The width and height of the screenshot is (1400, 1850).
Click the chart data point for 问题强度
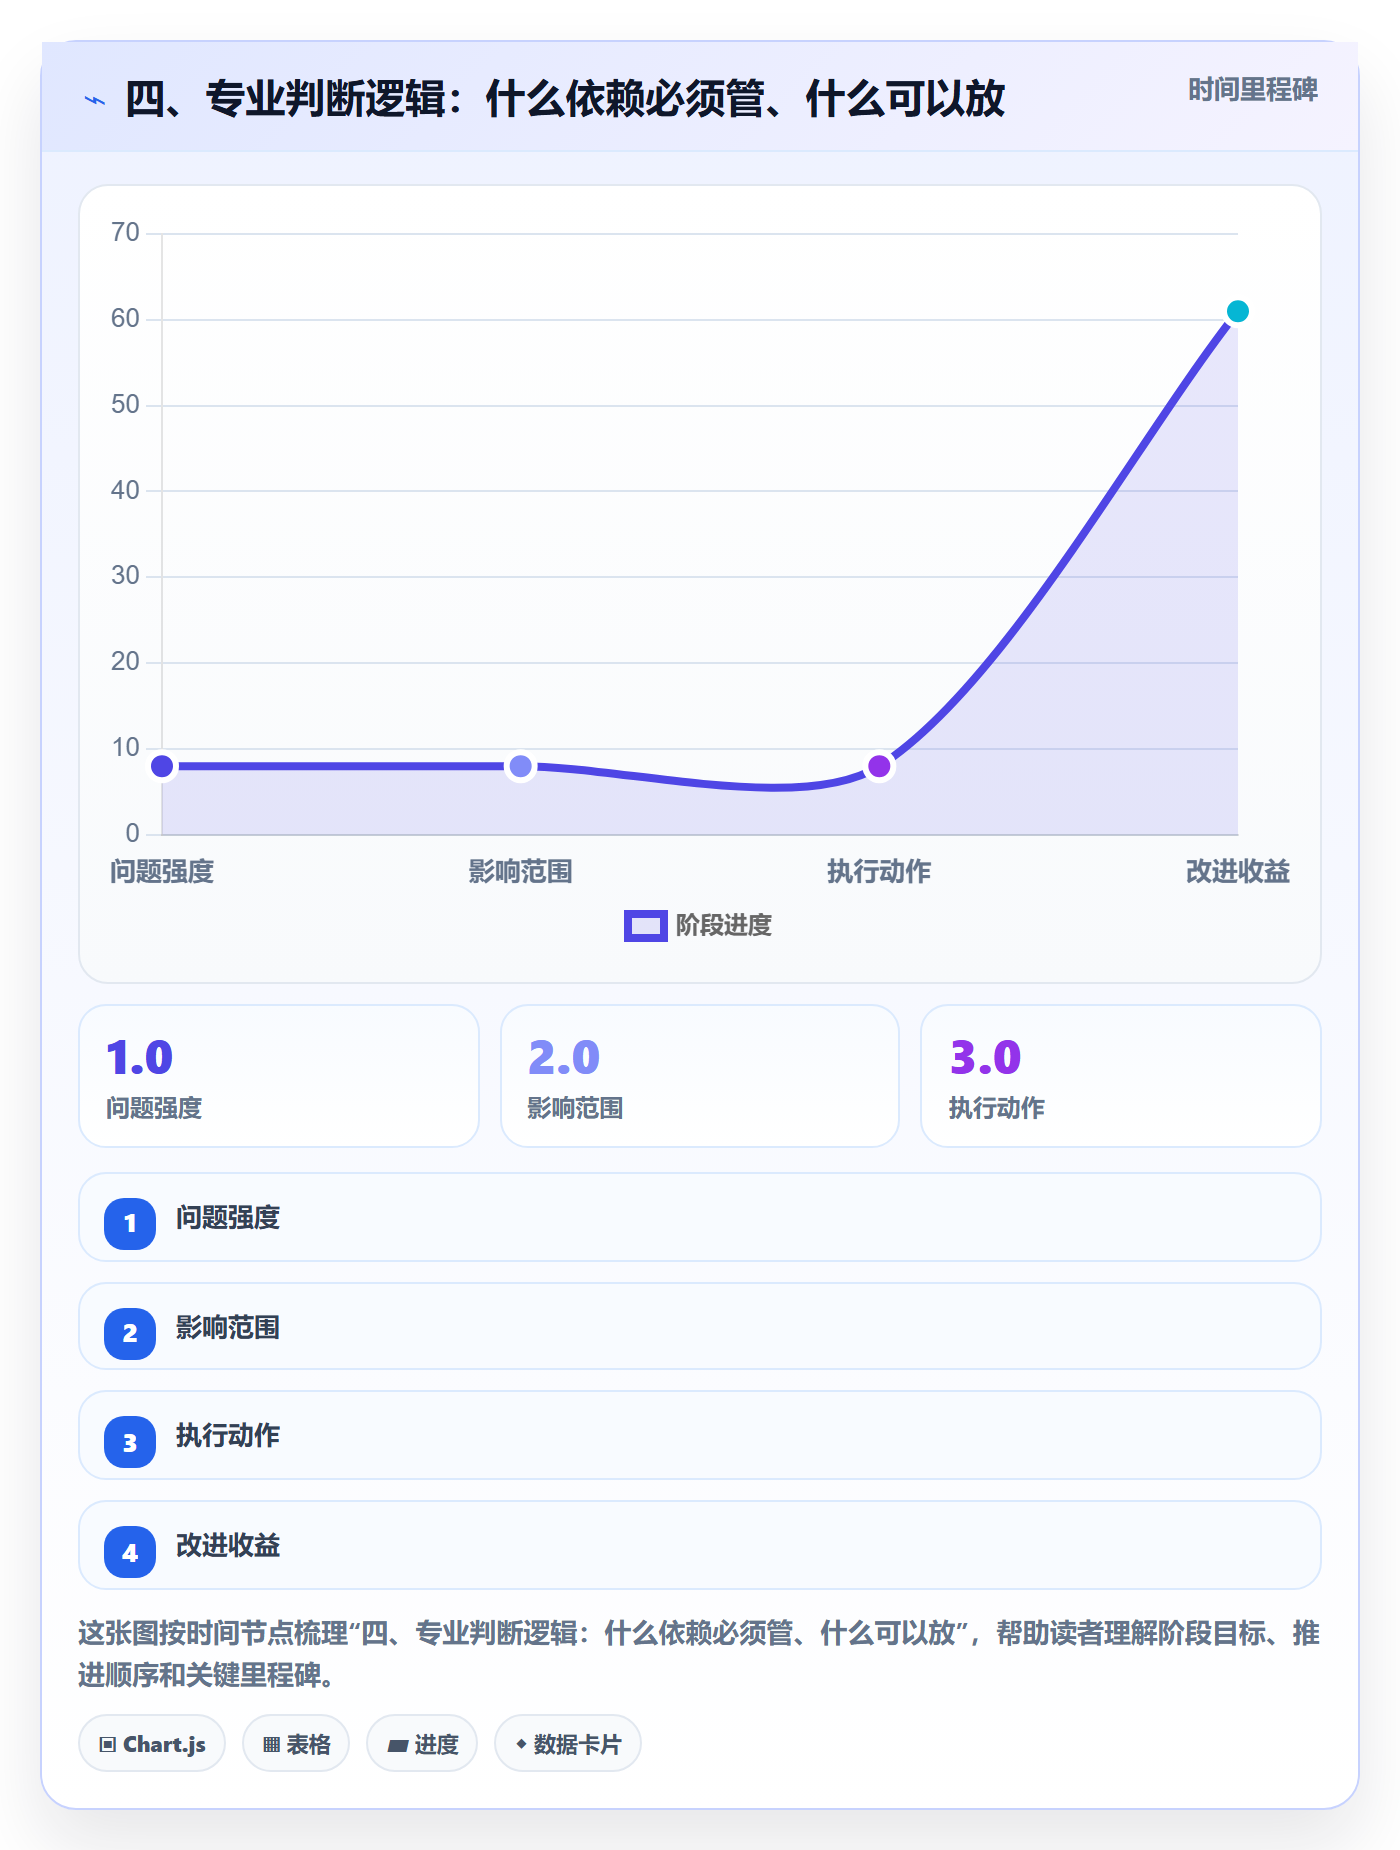[x=162, y=767]
